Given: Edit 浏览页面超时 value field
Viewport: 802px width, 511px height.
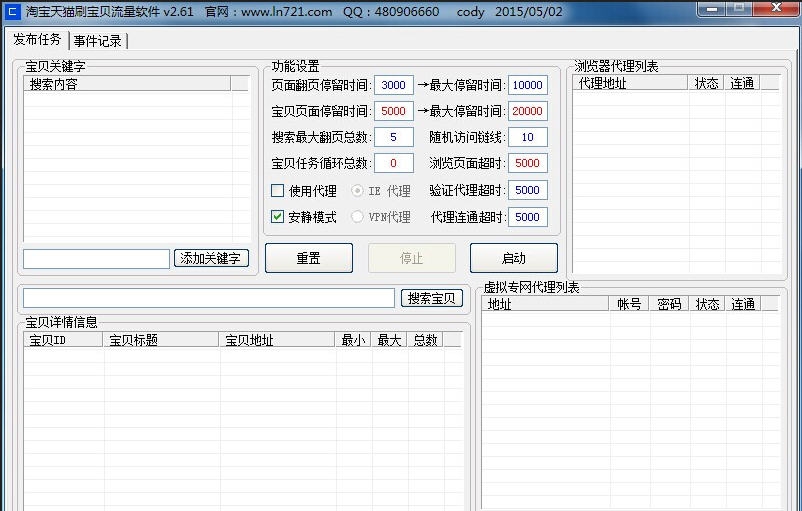Looking at the screenshot, I should point(528,163).
